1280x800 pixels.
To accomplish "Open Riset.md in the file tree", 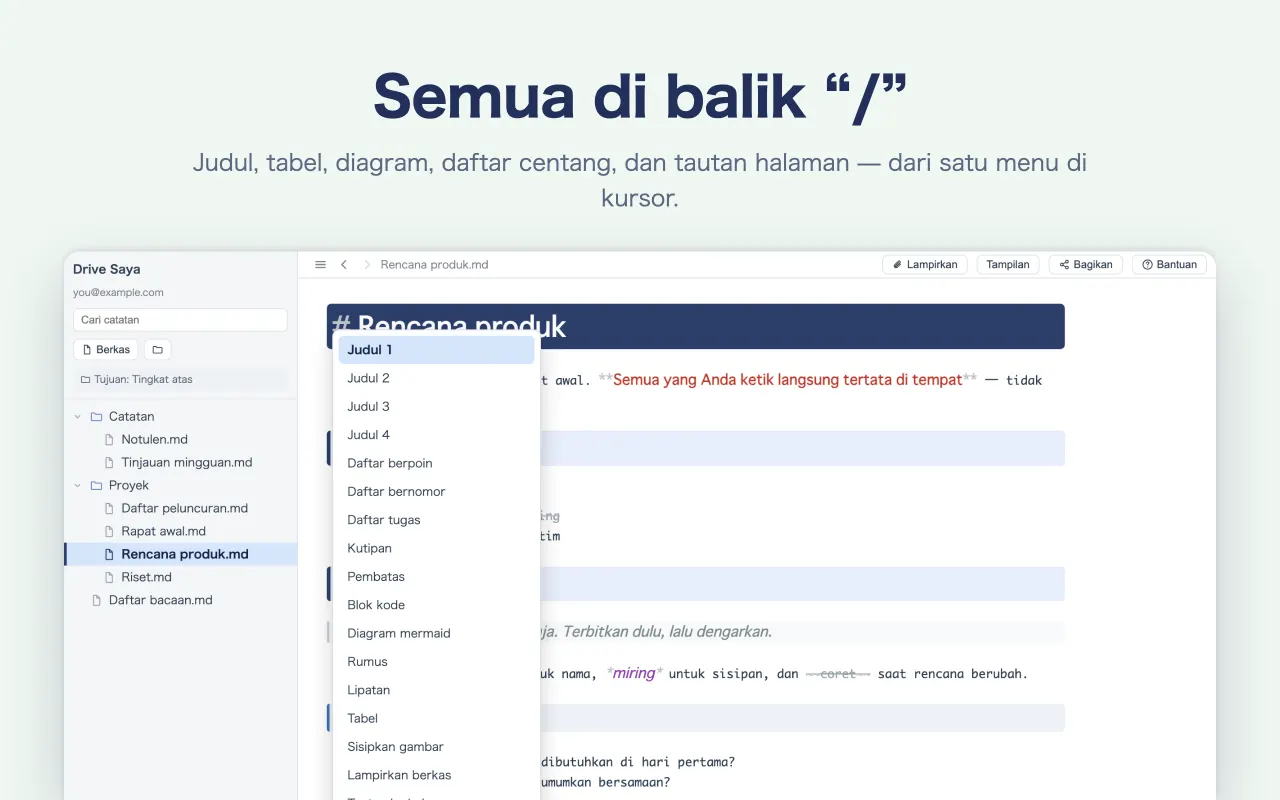I will click(x=147, y=577).
